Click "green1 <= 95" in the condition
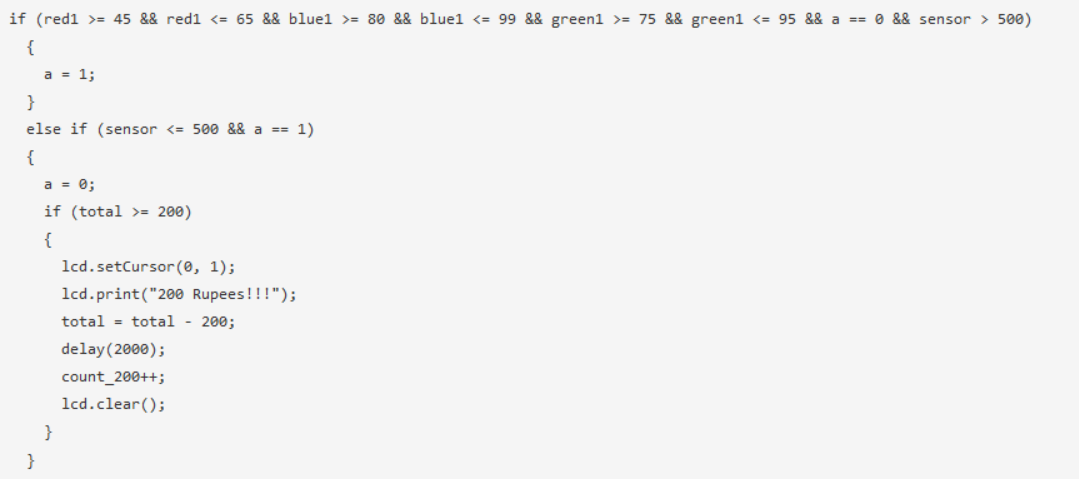 (x=742, y=21)
